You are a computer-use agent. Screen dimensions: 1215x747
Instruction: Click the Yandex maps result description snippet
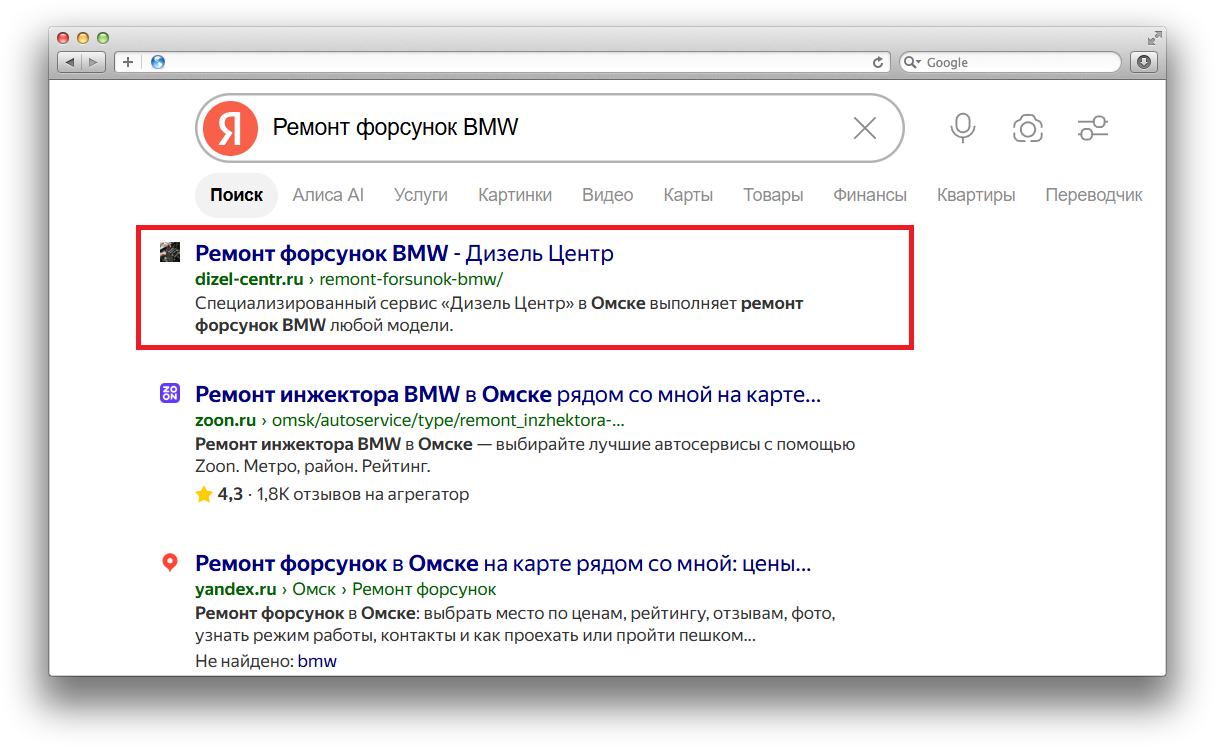[515, 624]
